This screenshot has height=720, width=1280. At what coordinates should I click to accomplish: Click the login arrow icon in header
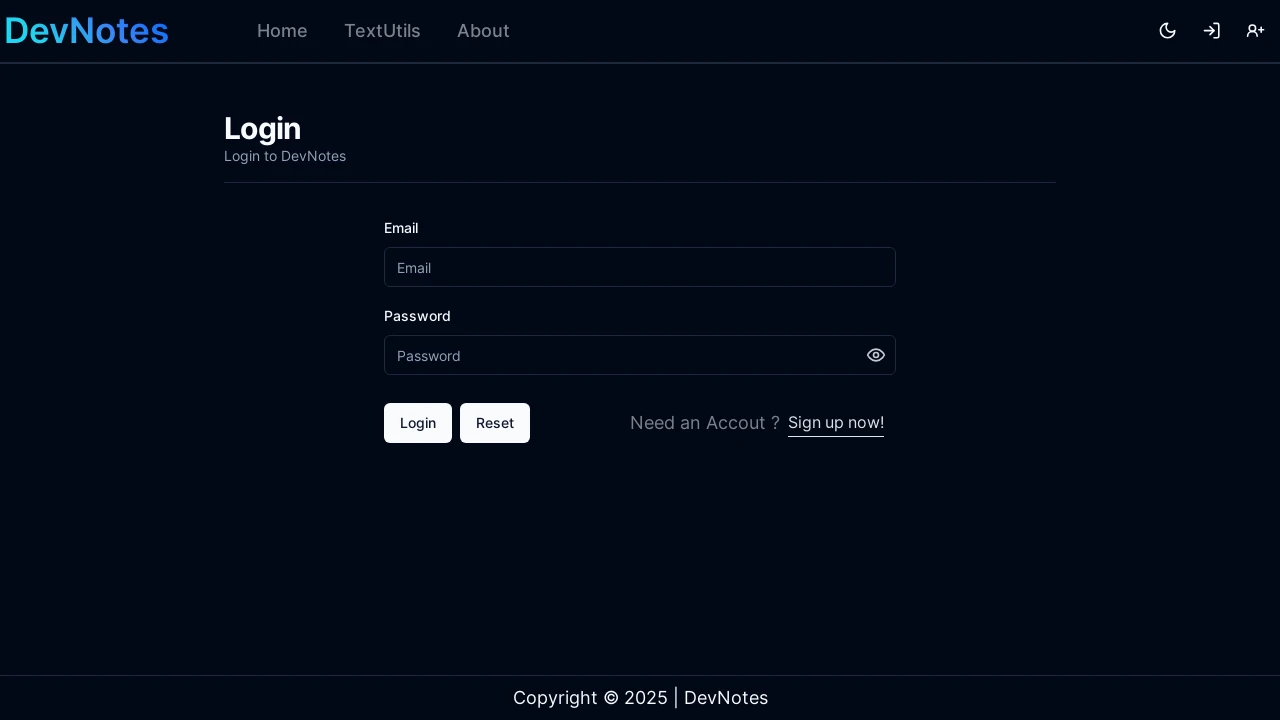[x=1211, y=31]
